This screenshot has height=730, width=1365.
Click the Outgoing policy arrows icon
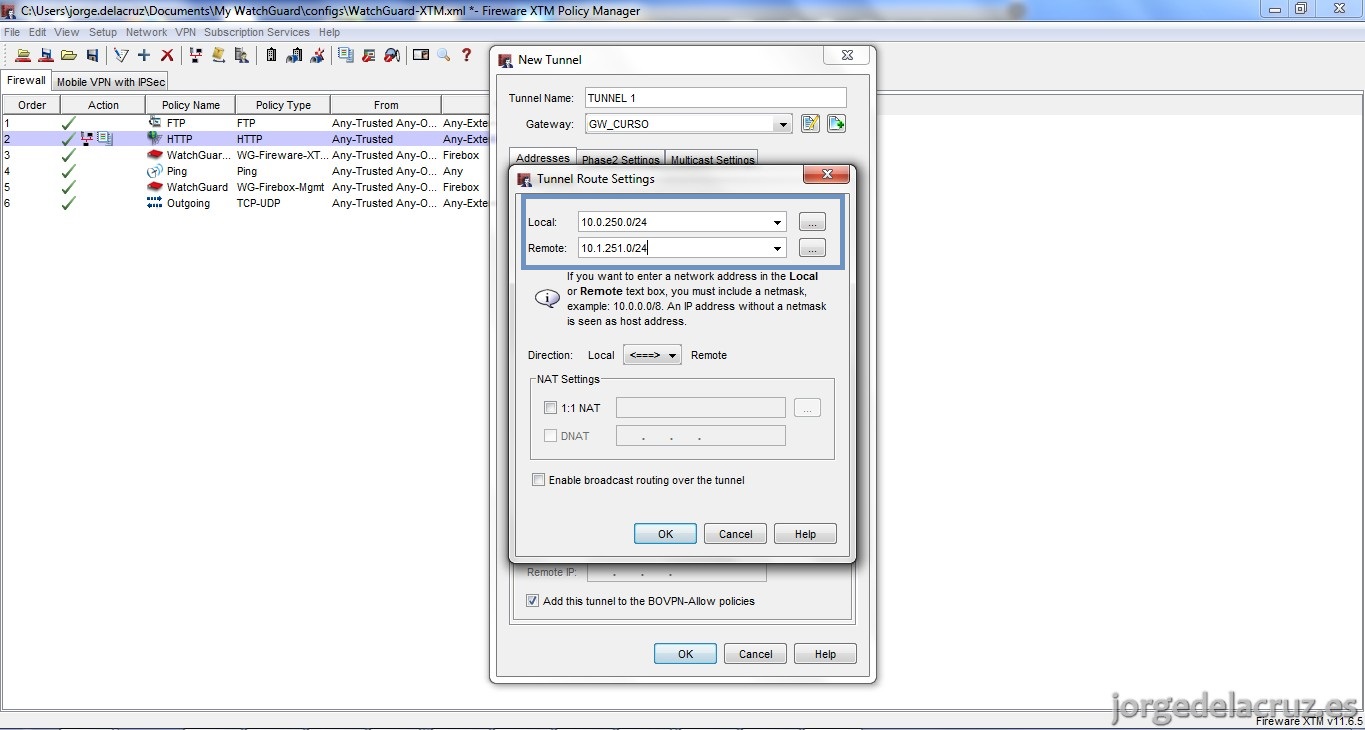154,203
